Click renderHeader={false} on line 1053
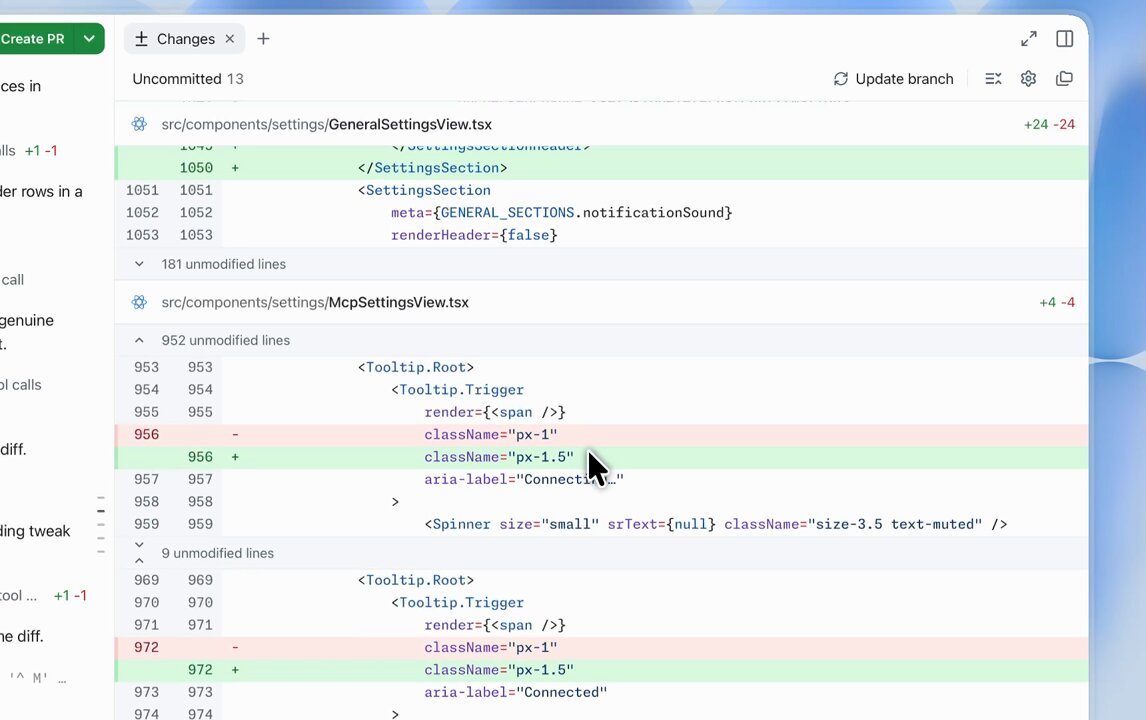 coord(474,235)
